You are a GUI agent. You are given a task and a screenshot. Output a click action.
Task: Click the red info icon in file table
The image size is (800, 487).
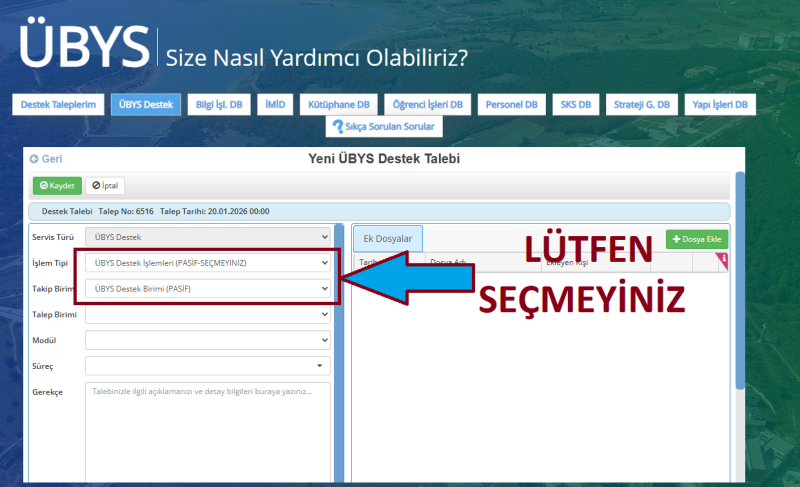pos(723,260)
